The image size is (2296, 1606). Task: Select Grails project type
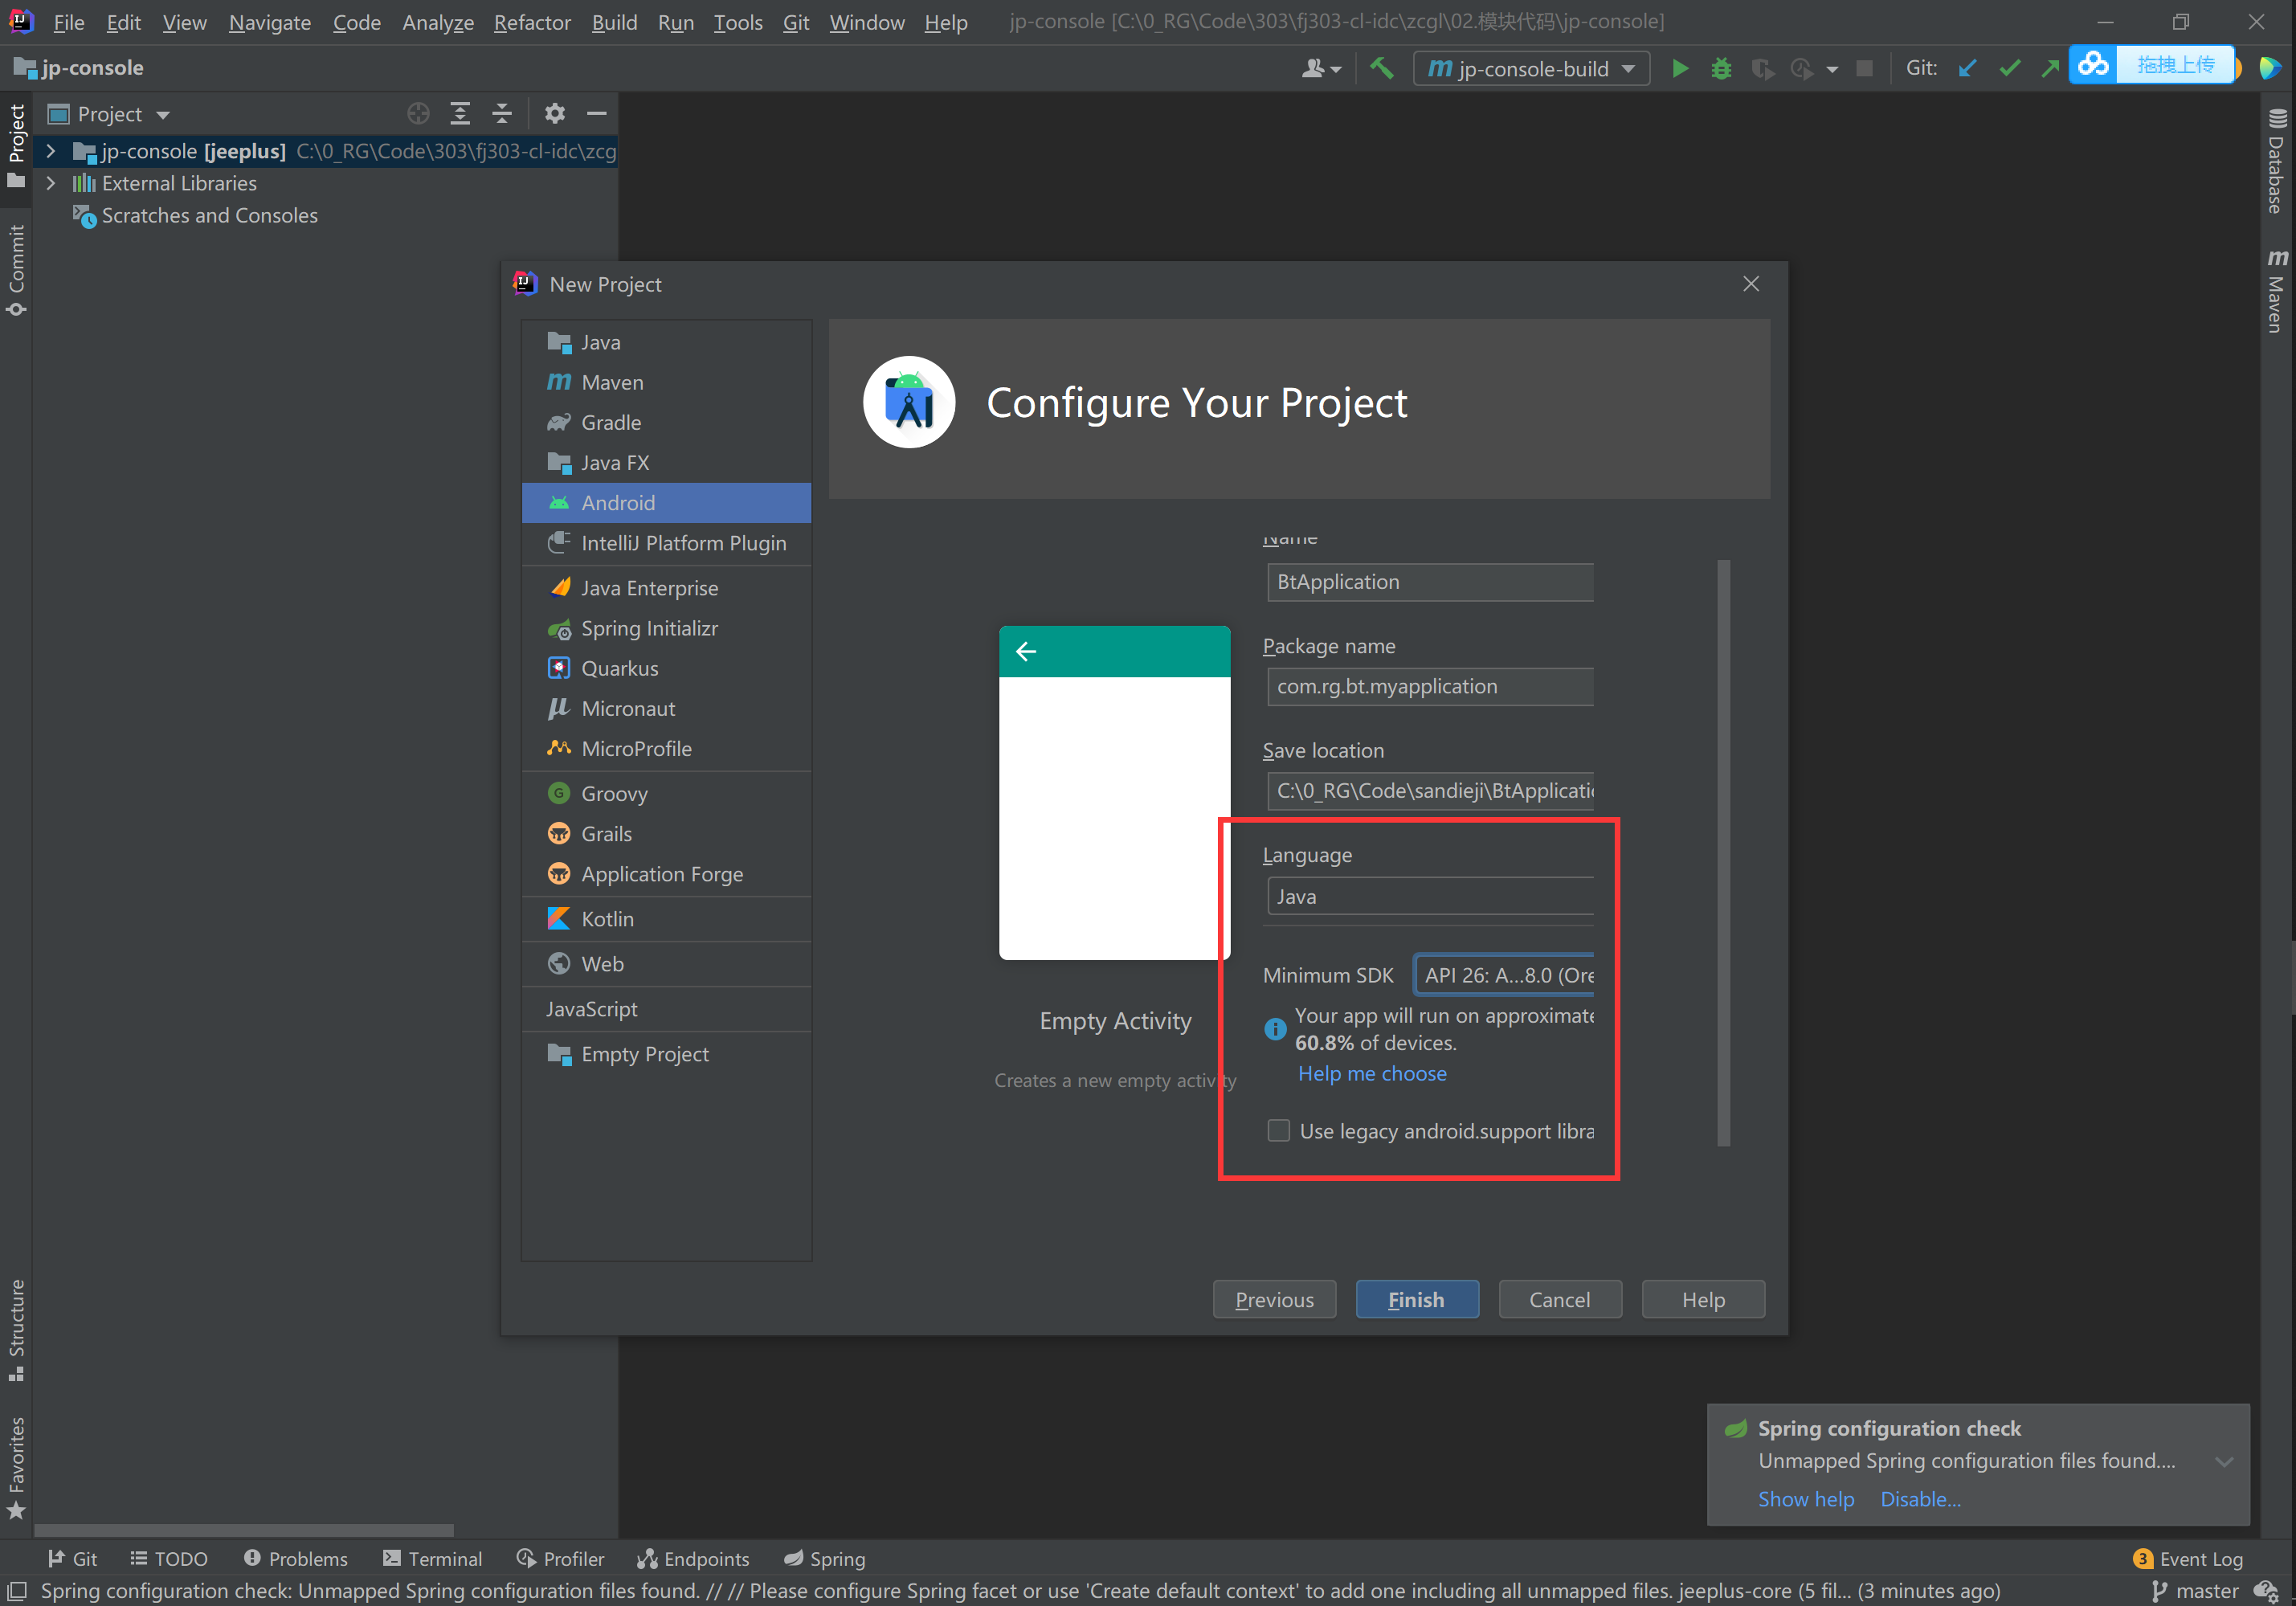pyautogui.click(x=666, y=834)
